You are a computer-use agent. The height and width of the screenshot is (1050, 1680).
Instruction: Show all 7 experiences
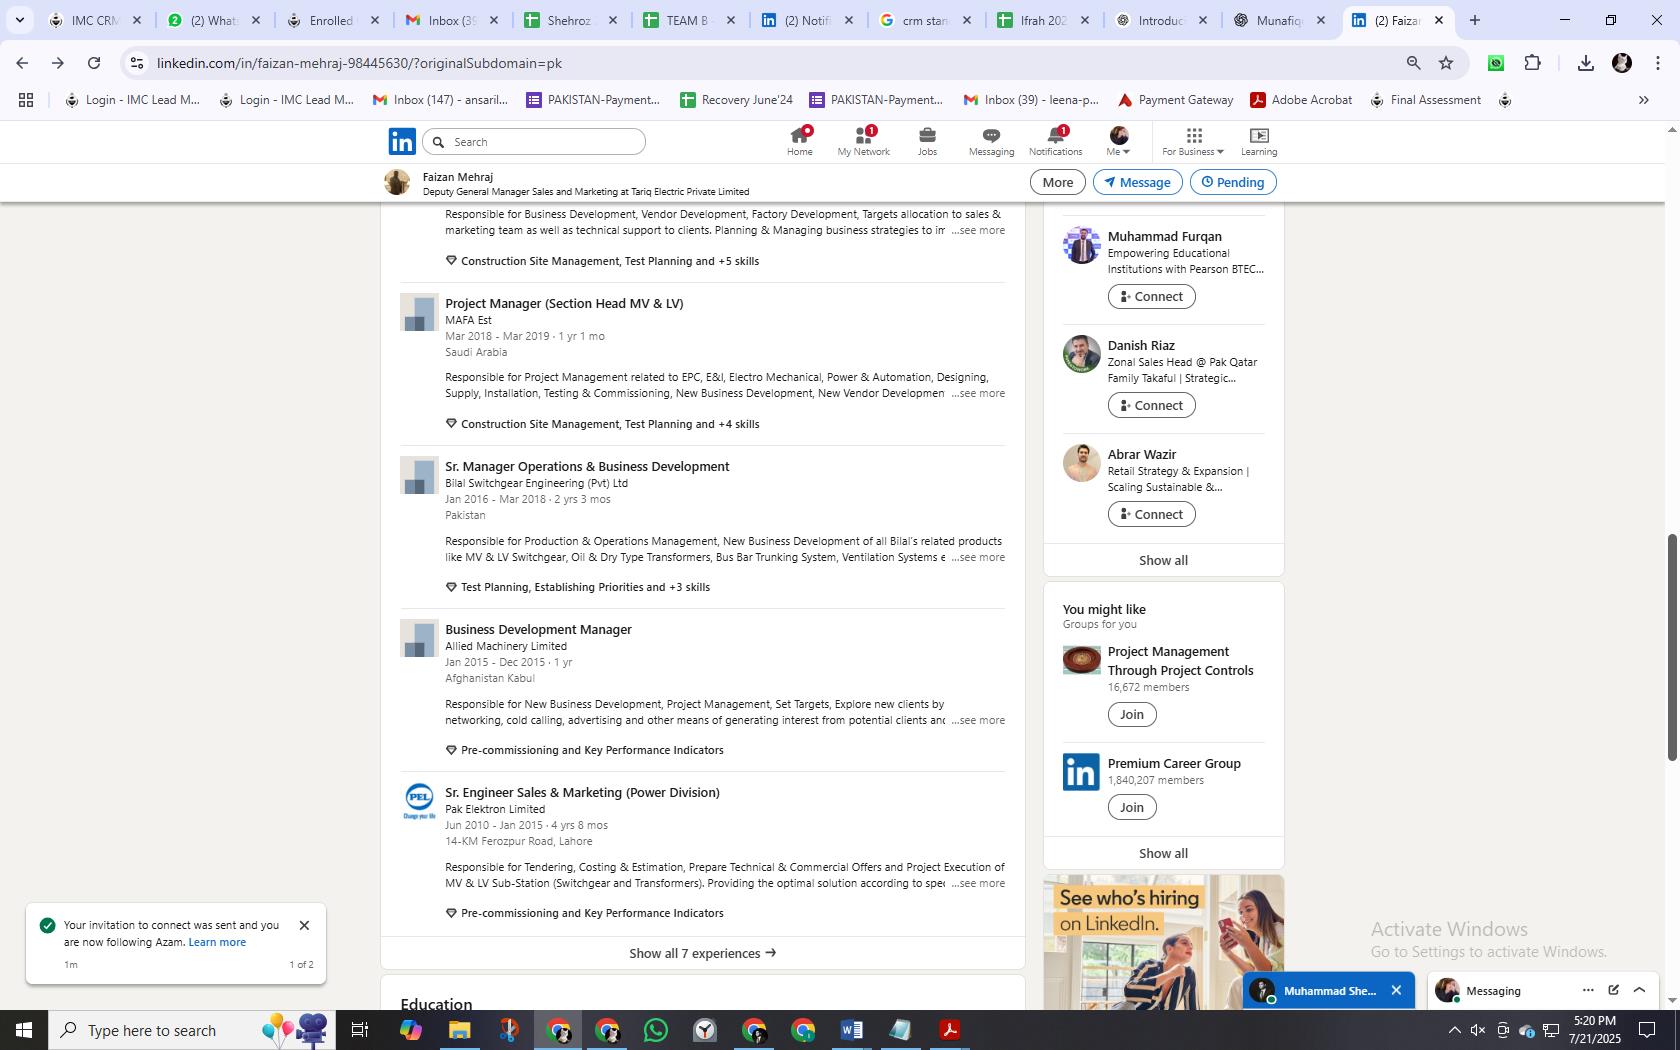click(x=702, y=953)
